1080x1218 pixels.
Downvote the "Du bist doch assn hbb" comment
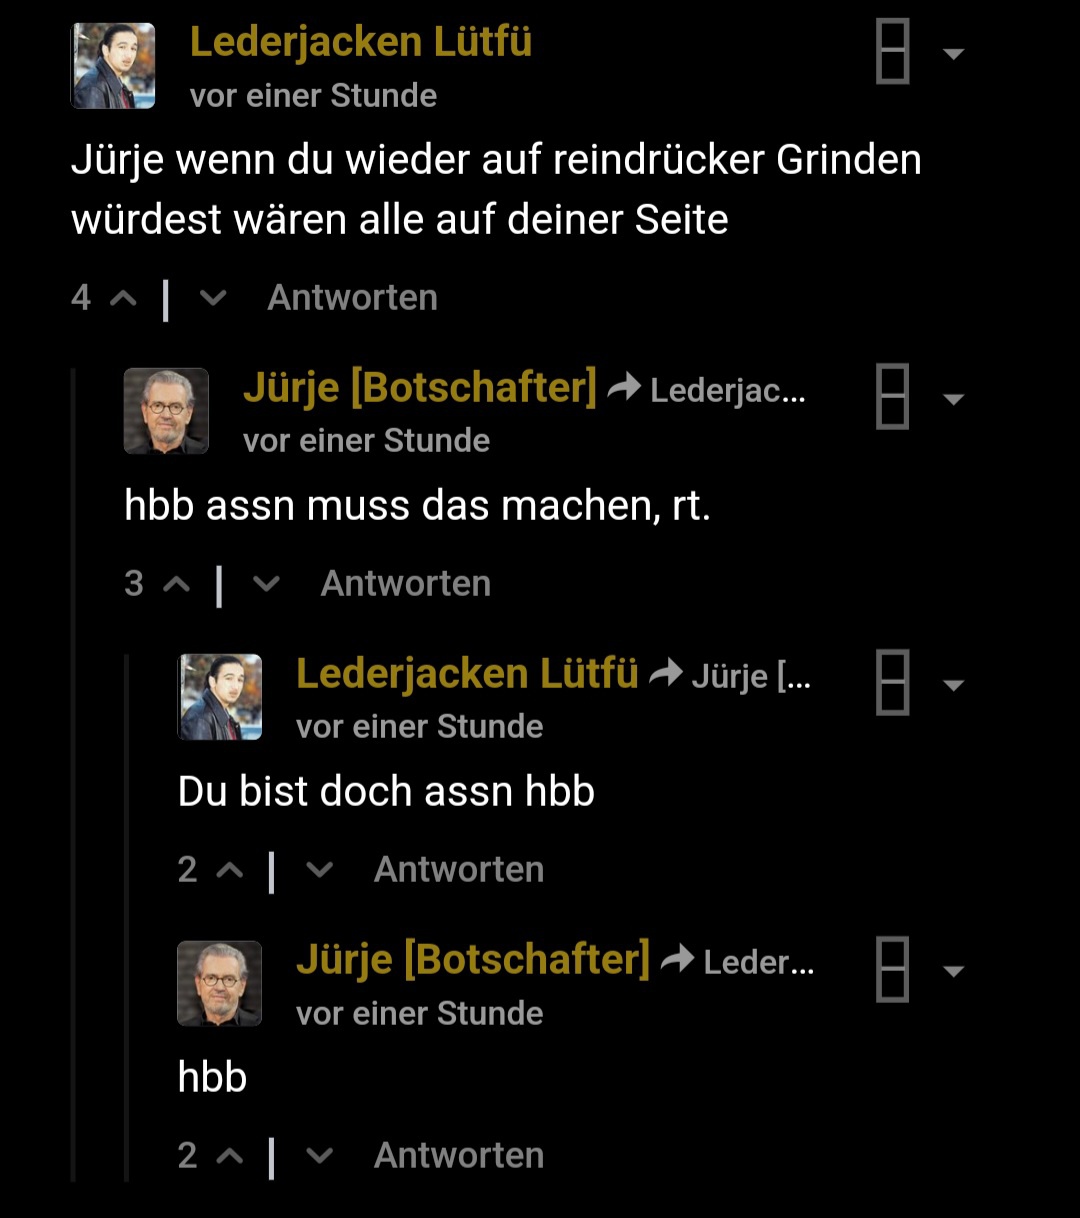pos(319,870)
